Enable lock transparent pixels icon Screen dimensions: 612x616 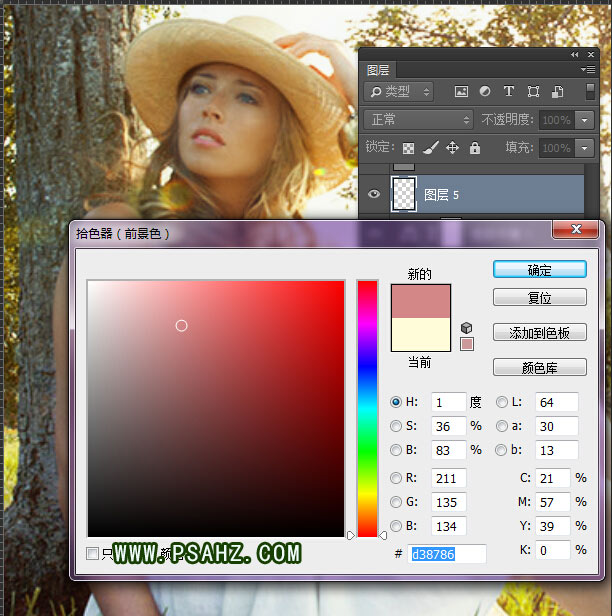(x=408, y=148)
